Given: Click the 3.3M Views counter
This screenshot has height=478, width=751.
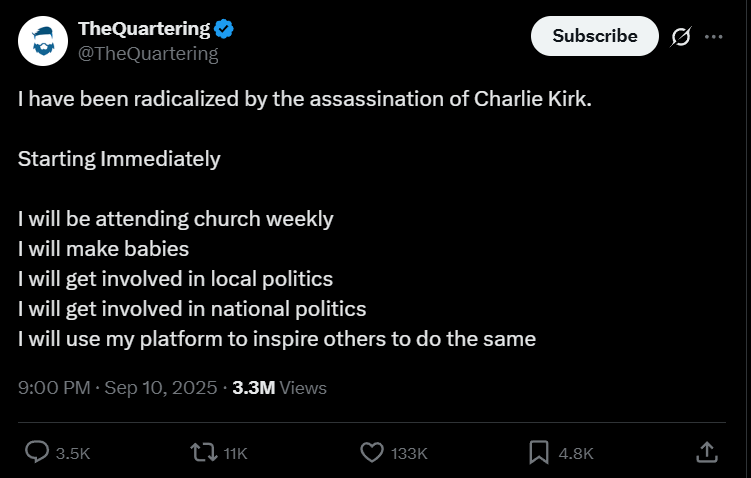Looking at the screenshot, I should coord(279,388).
